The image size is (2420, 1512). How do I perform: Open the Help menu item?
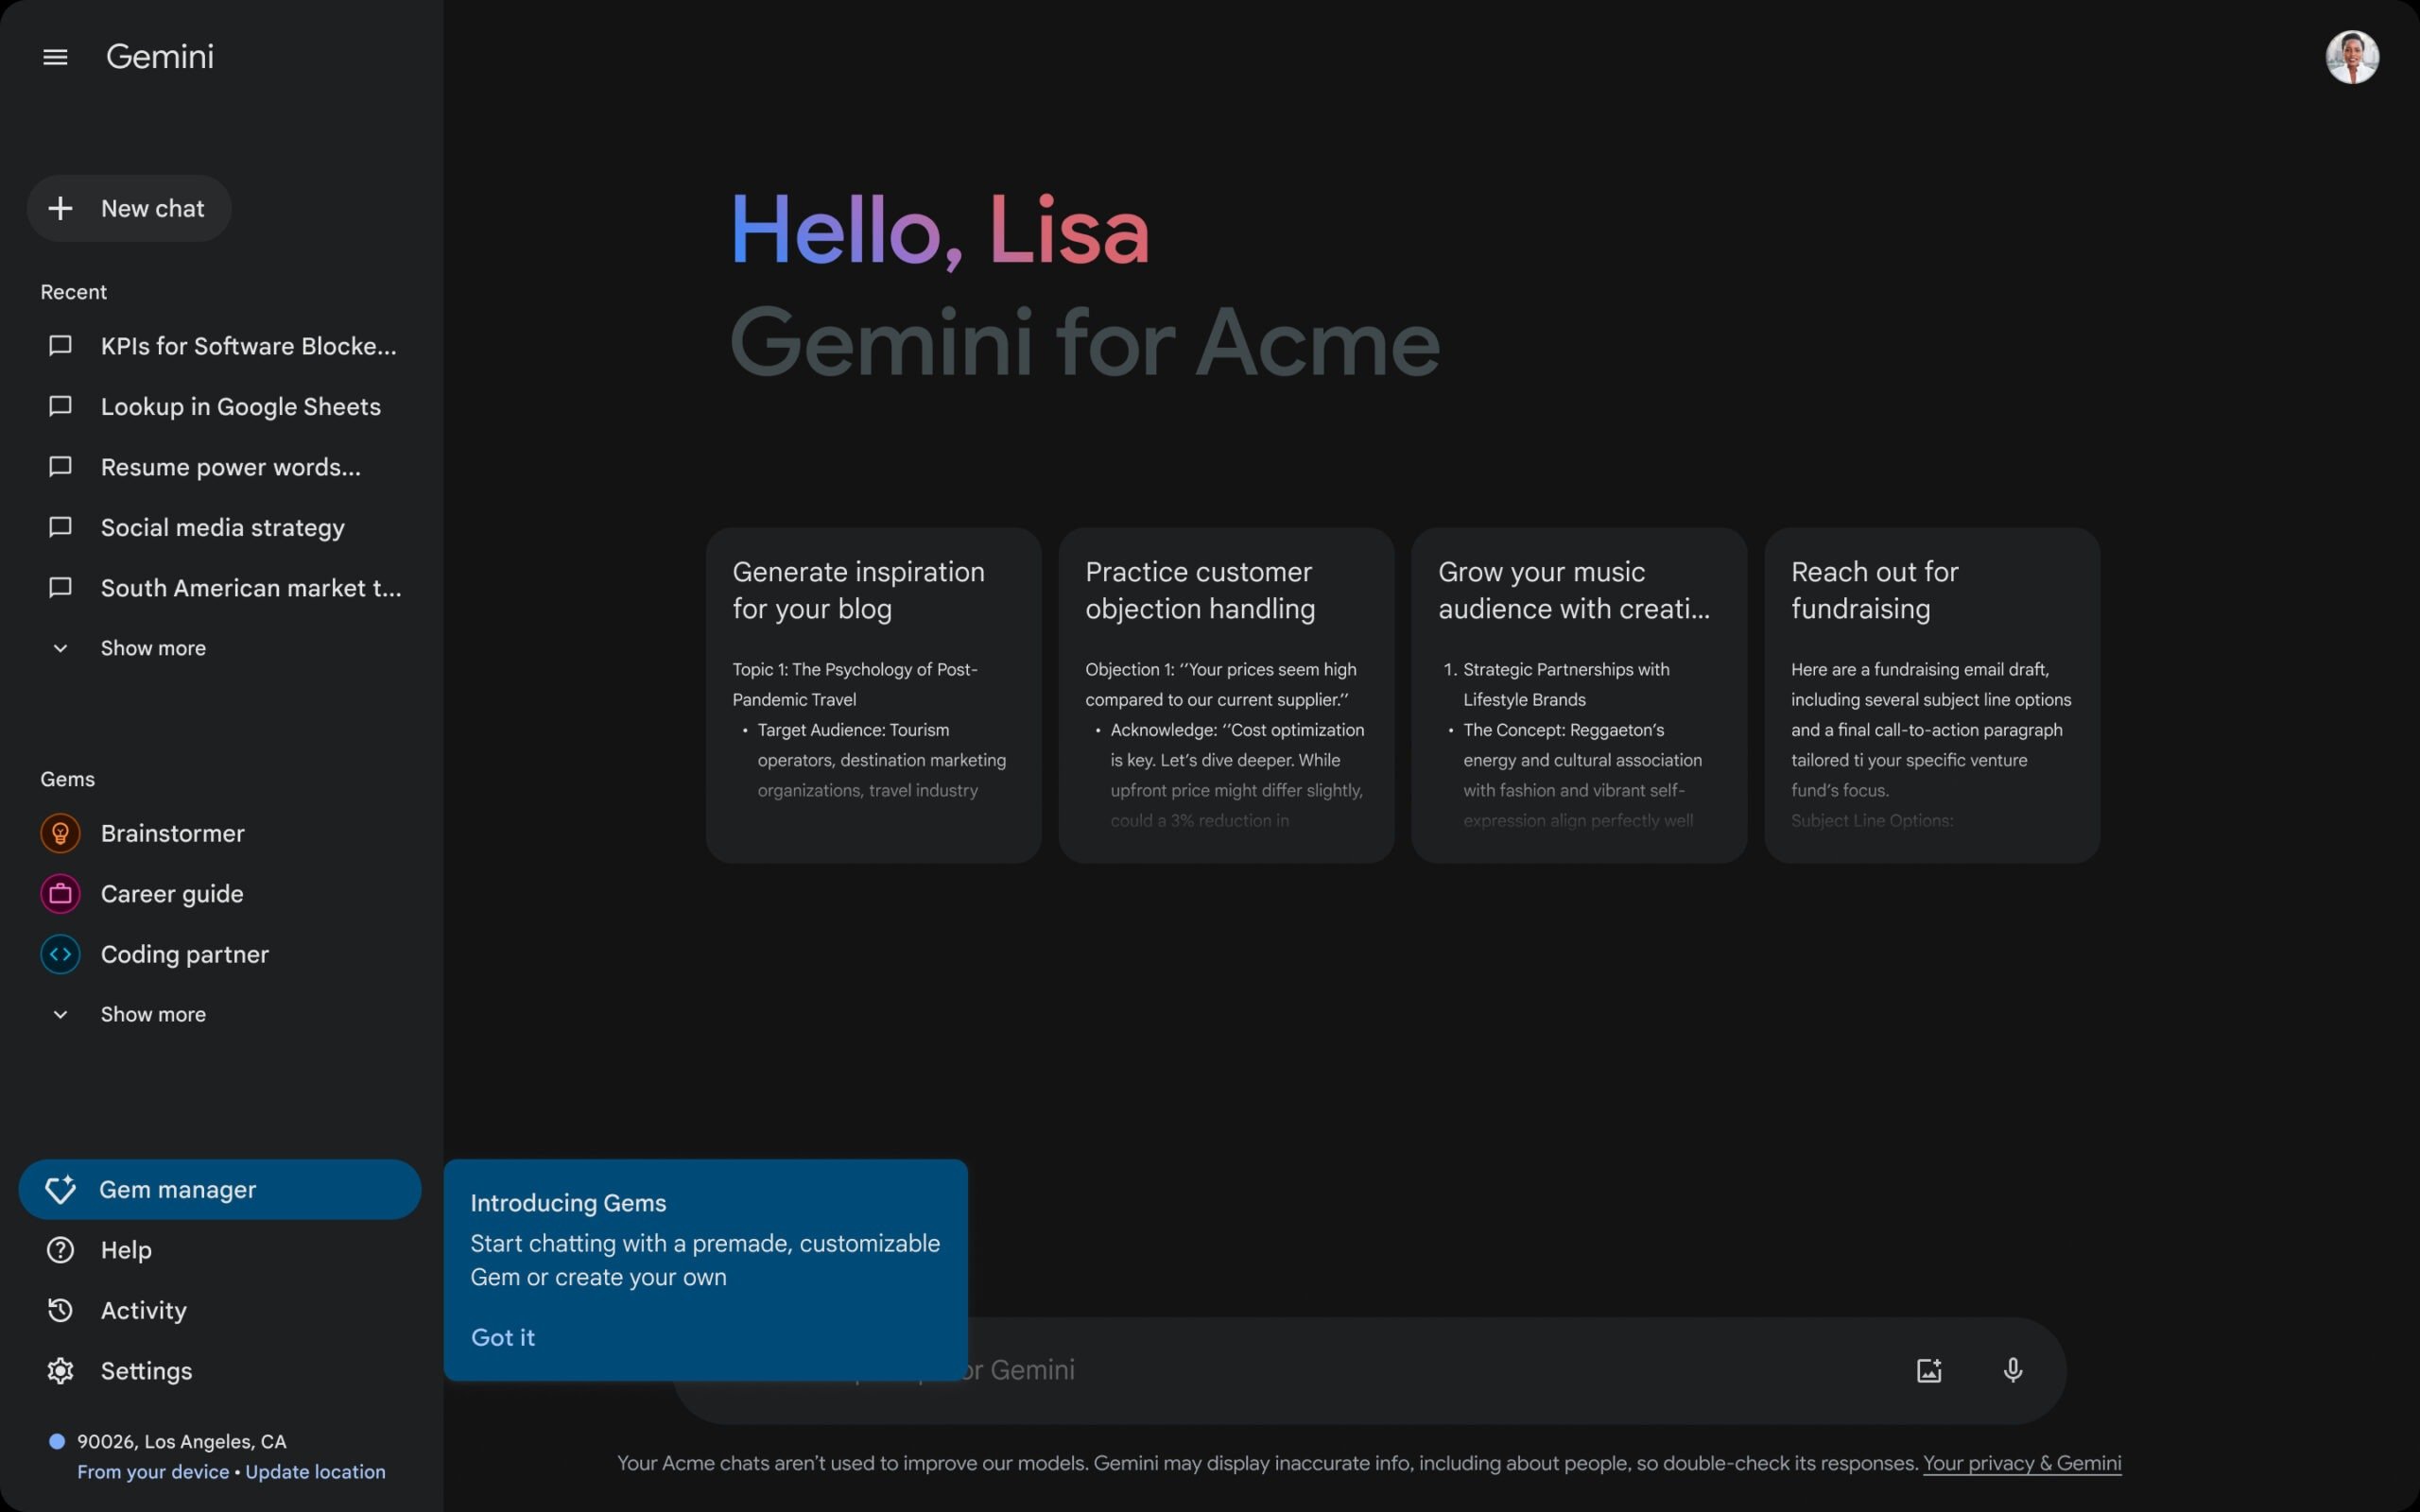(126, 1251)
